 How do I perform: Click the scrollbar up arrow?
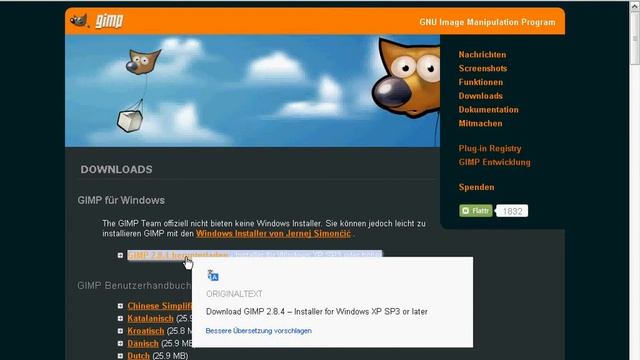634,6
